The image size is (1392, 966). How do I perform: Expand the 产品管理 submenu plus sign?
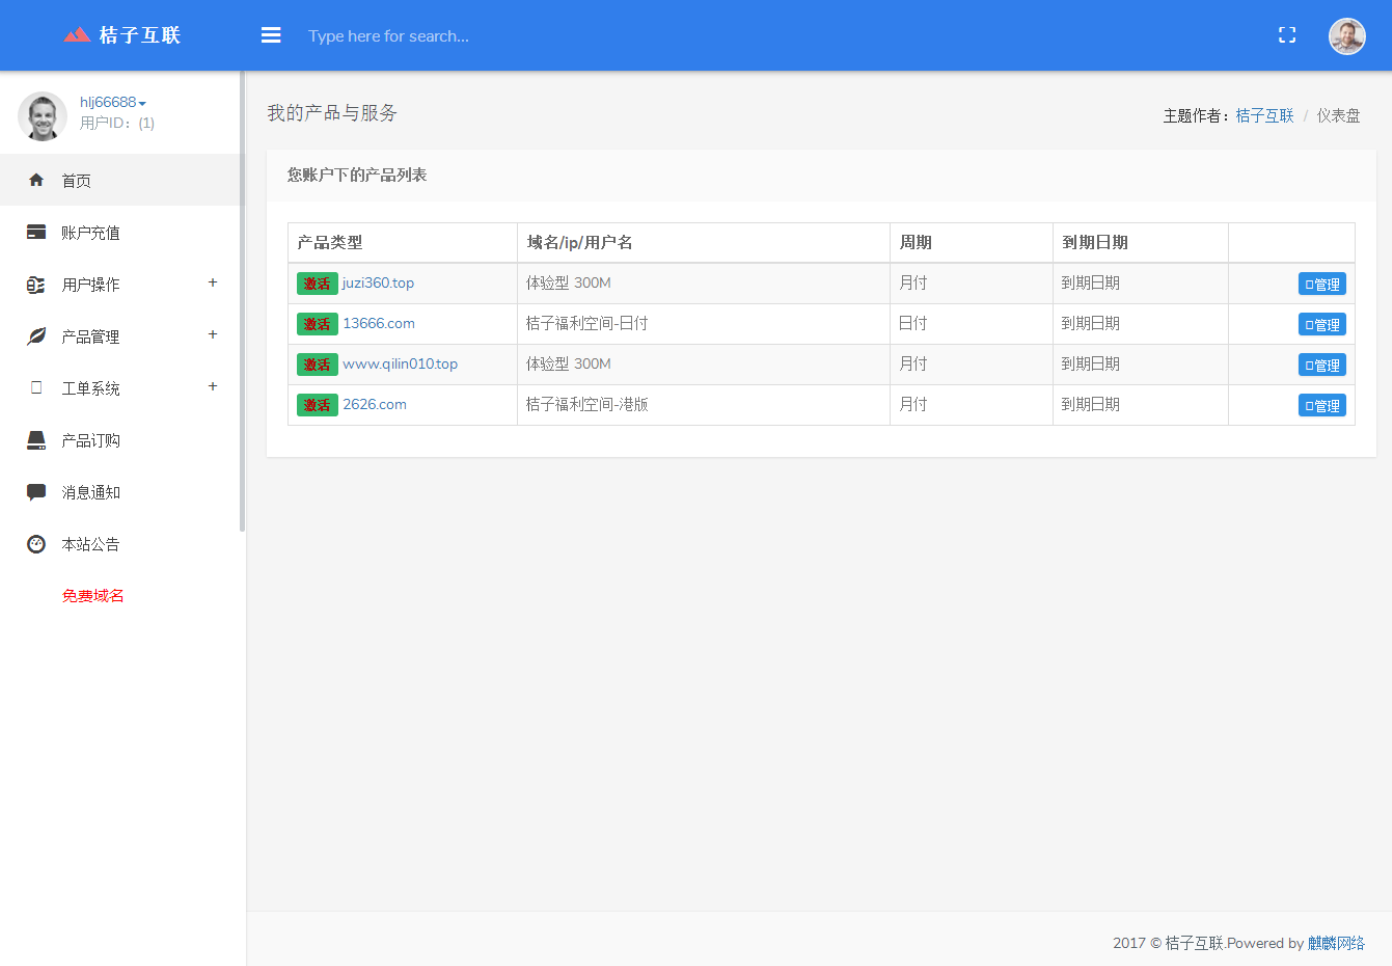tap(212, 335)
